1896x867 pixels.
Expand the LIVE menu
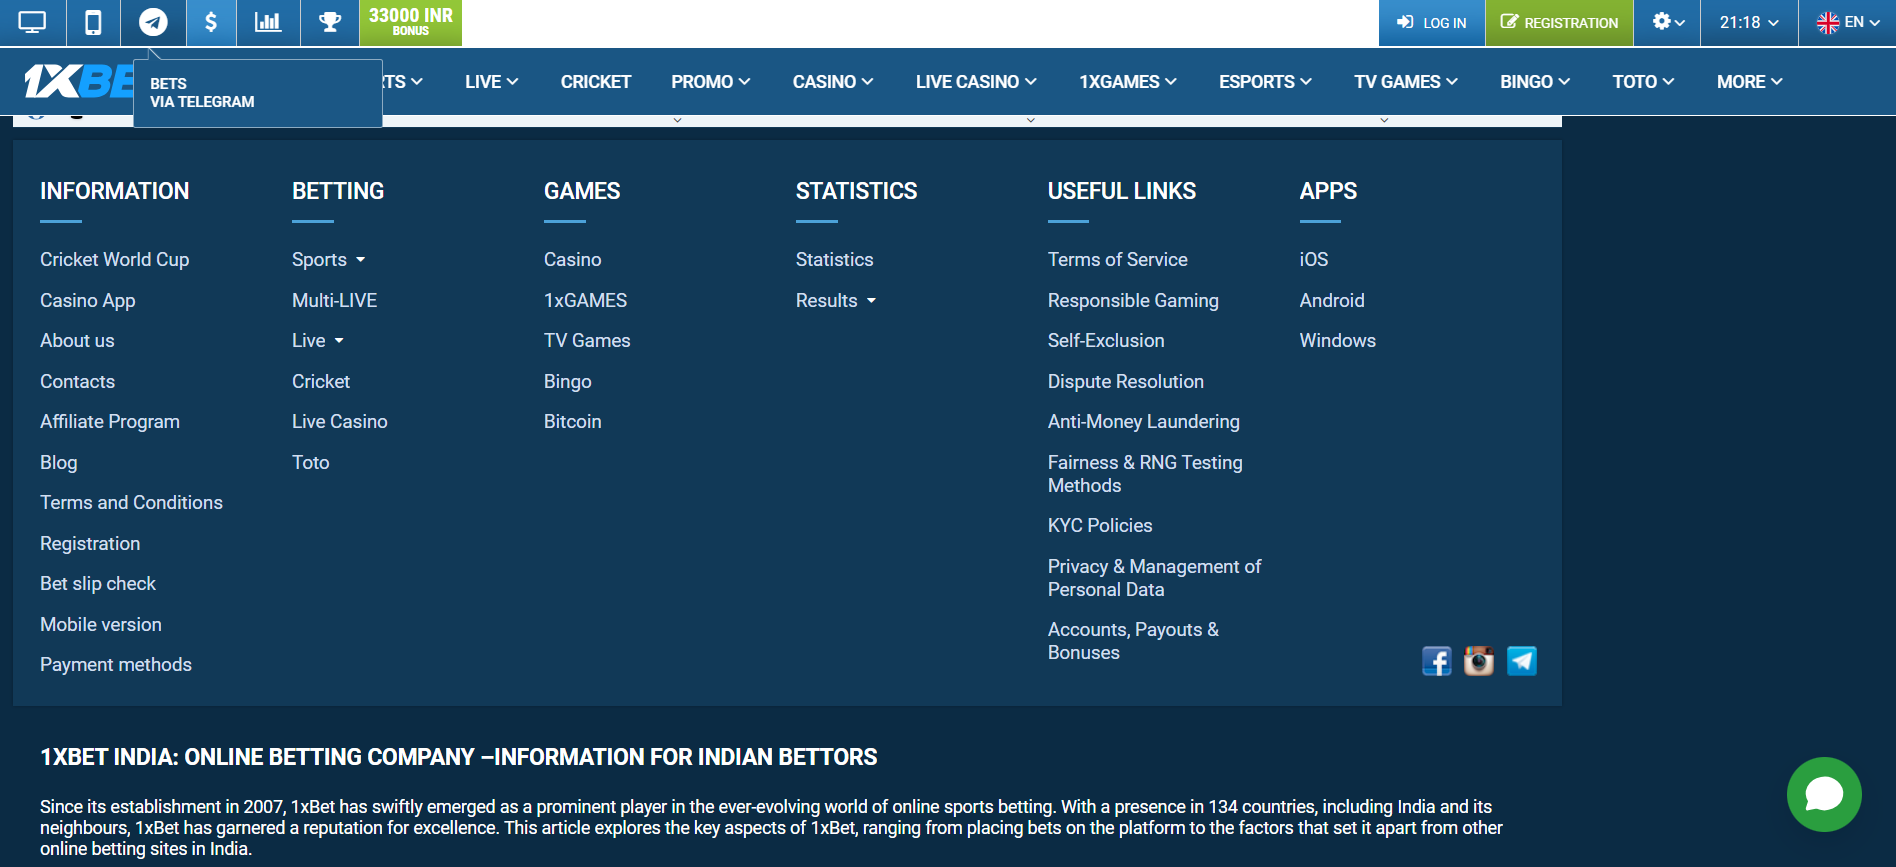pyautogui.click(x=491, y=82)
